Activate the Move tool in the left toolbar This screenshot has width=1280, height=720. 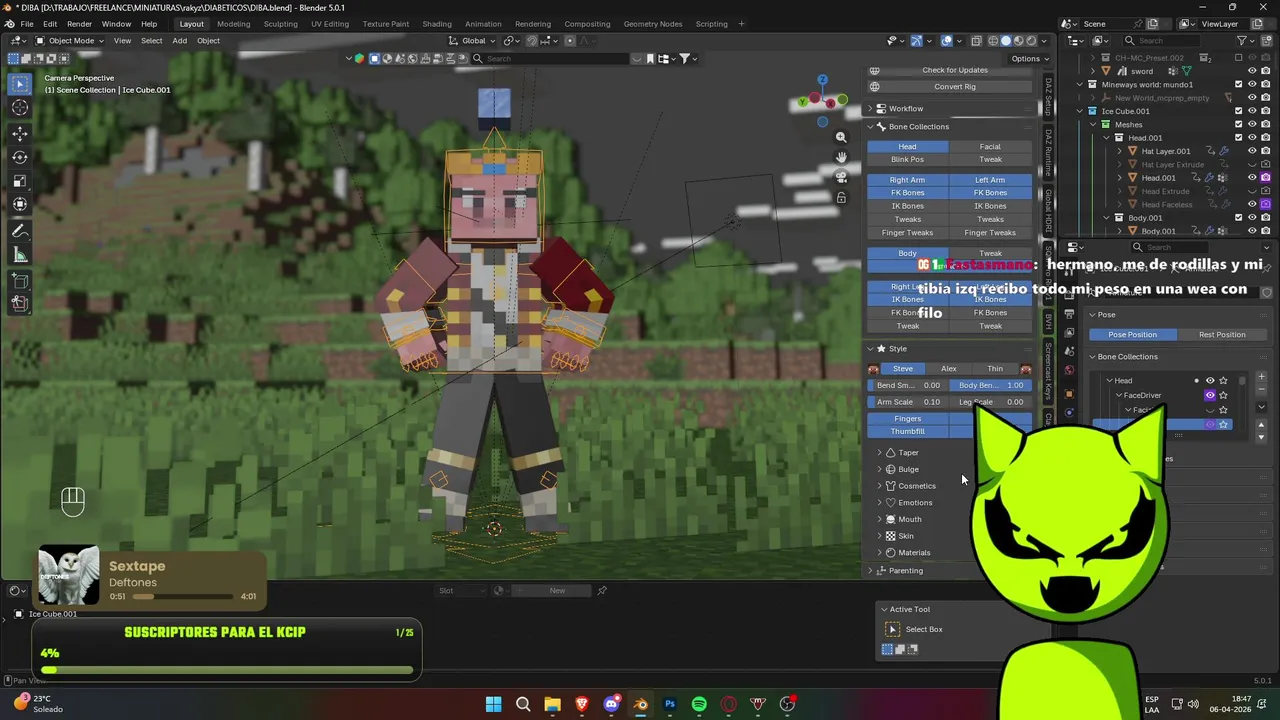(20, 133)
